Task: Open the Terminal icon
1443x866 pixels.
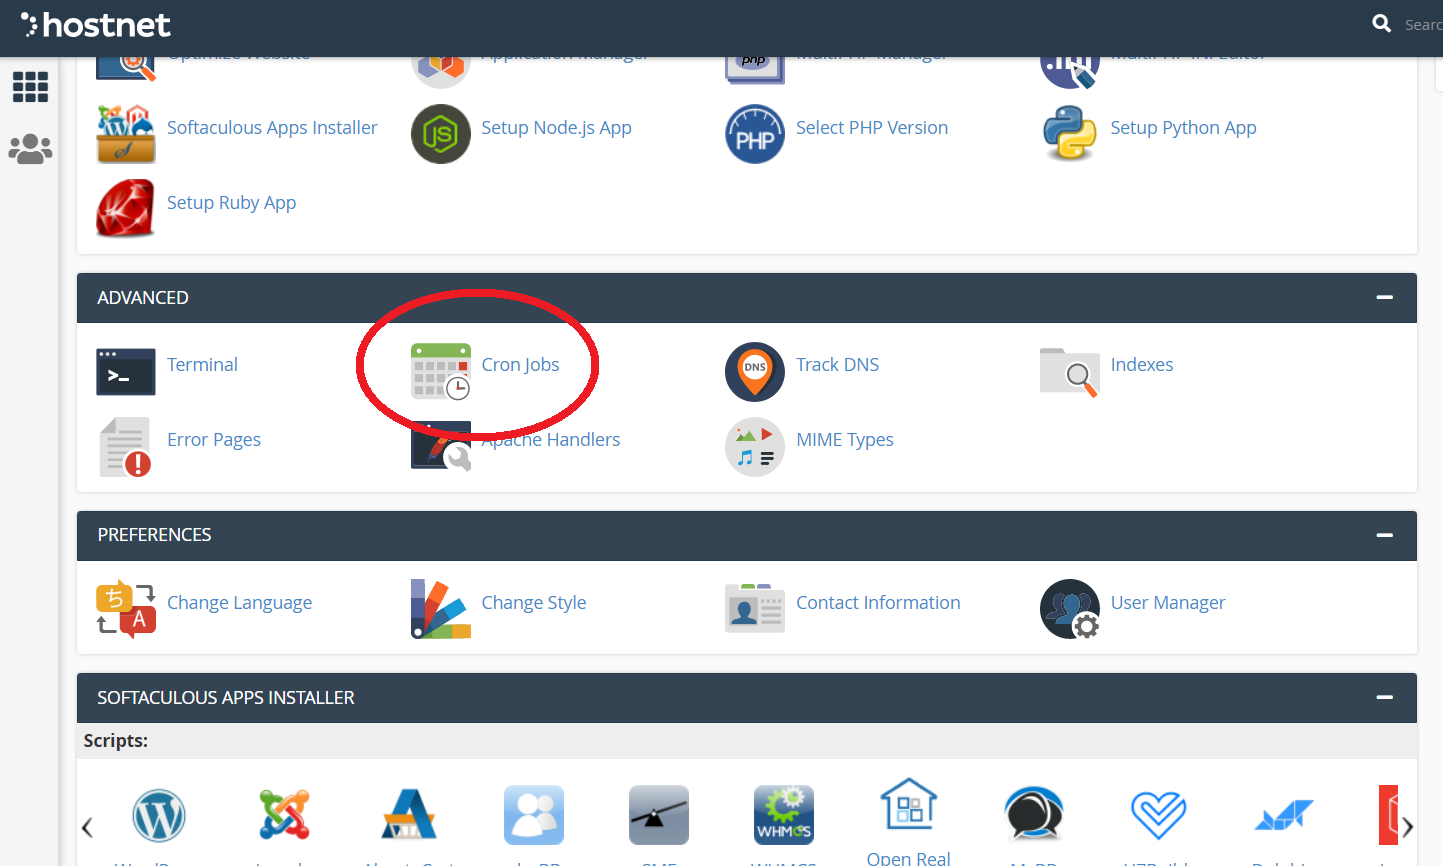Action: point(126,372)
